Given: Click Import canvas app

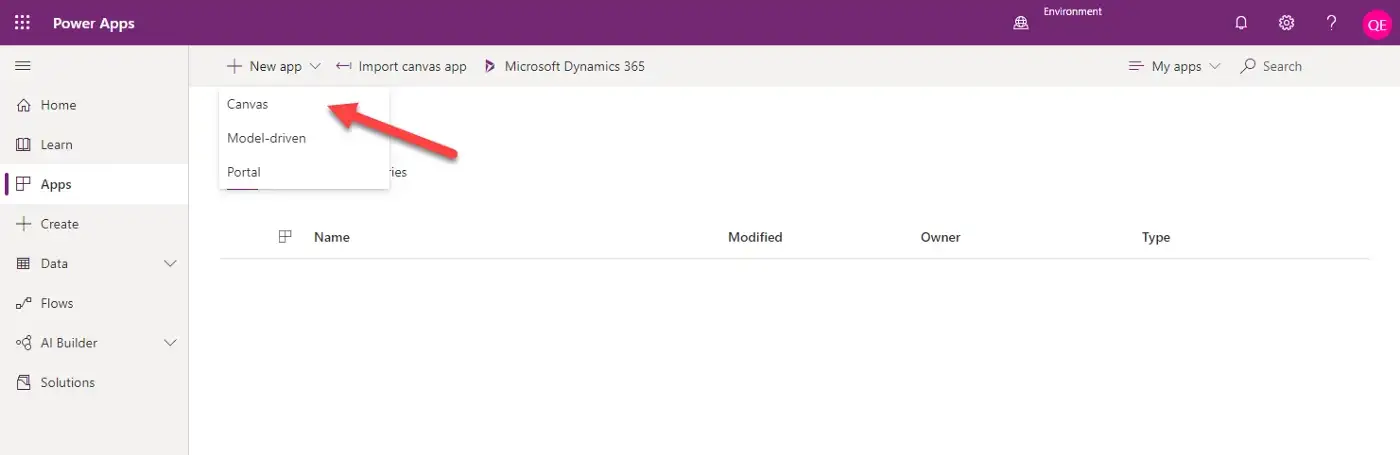Looking at the screenshot, I should click(401, 66).
